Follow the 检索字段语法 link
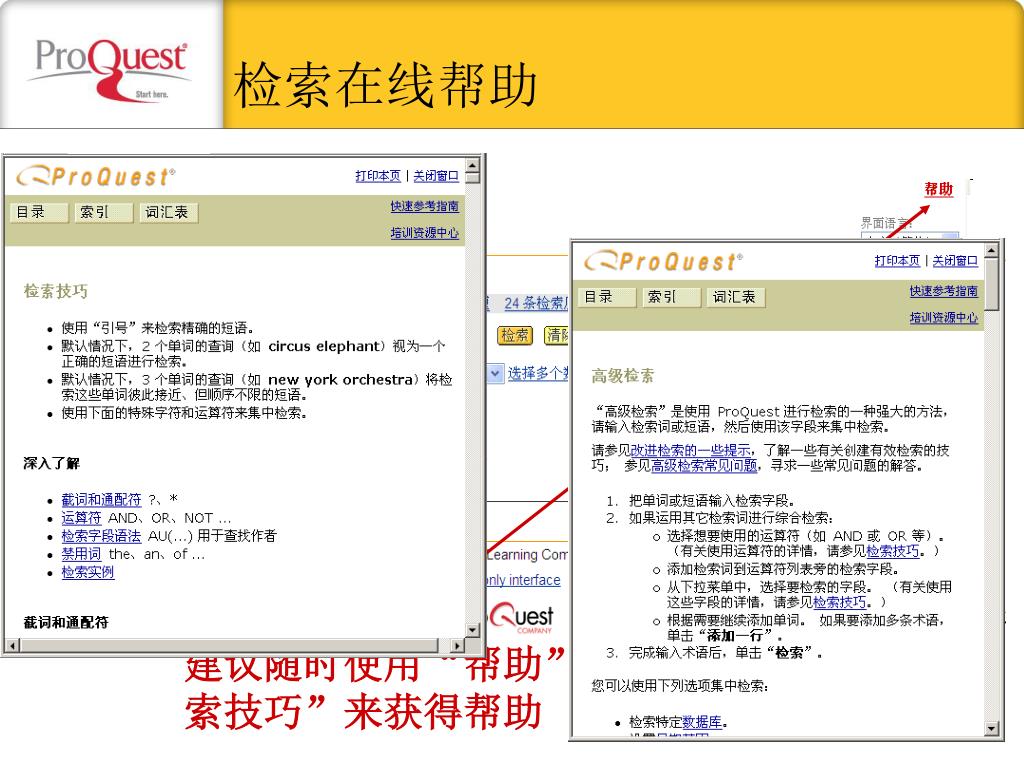The image size is (1024, 768). point(101,536)
